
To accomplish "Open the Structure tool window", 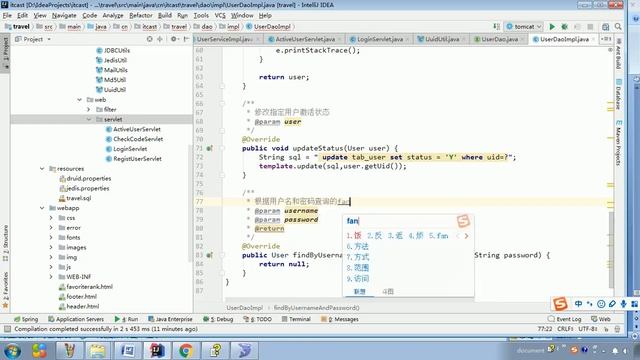I will 5,243.
